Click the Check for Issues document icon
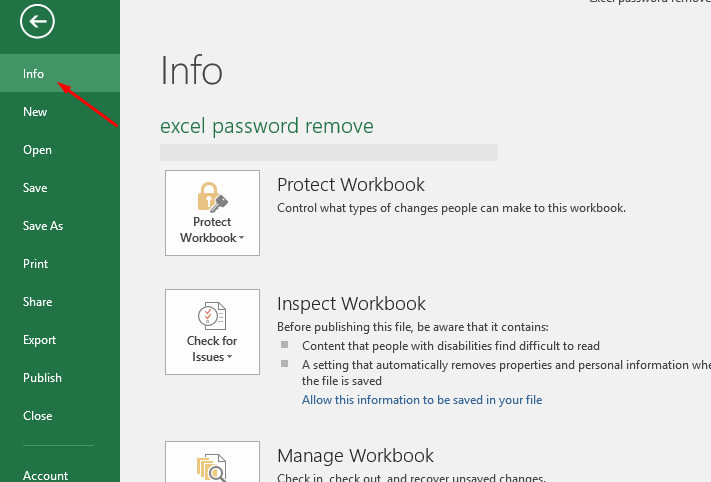Screen dimensions: 711x482 [x=212, y=315]
